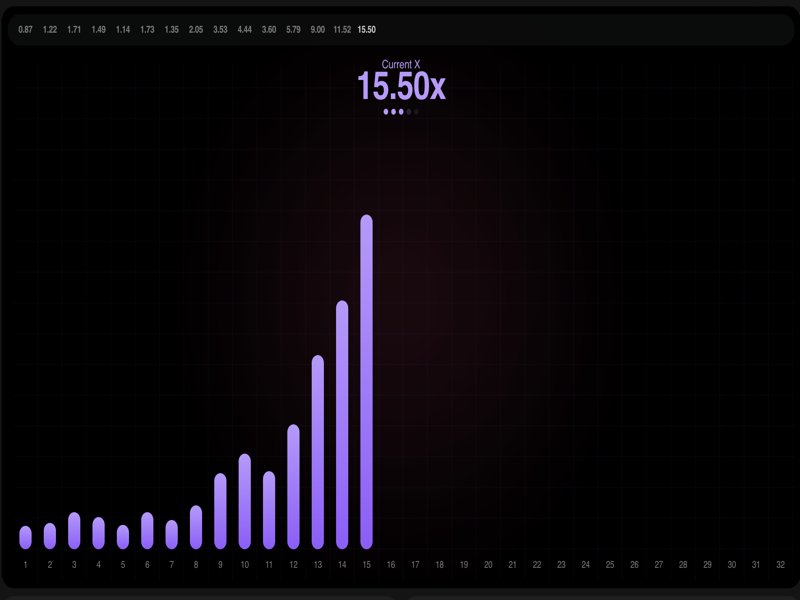The width and height of the screenshot is (800, 600).
Task: Pick the 1.73 value in the history strip
Action: coord(147,30)
